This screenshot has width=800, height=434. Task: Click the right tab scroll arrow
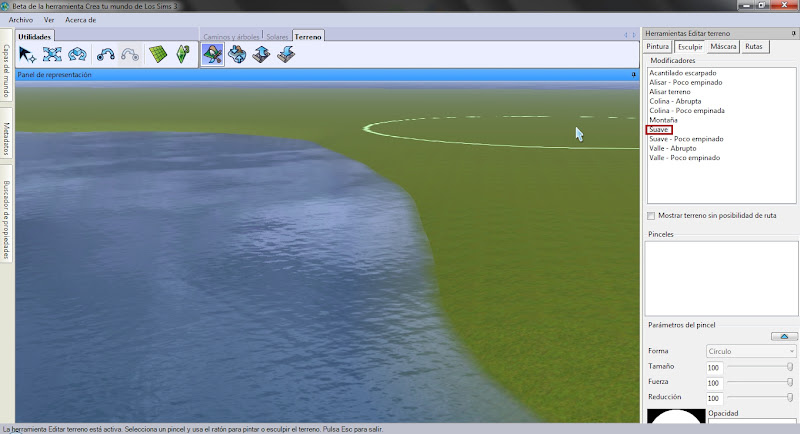point(634,35)
